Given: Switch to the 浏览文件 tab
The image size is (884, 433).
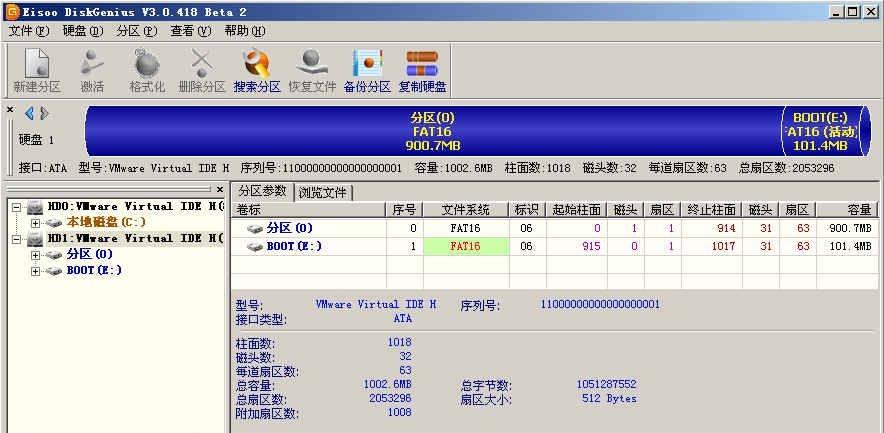Looking at the screenshot, I should tap(324, 192).
